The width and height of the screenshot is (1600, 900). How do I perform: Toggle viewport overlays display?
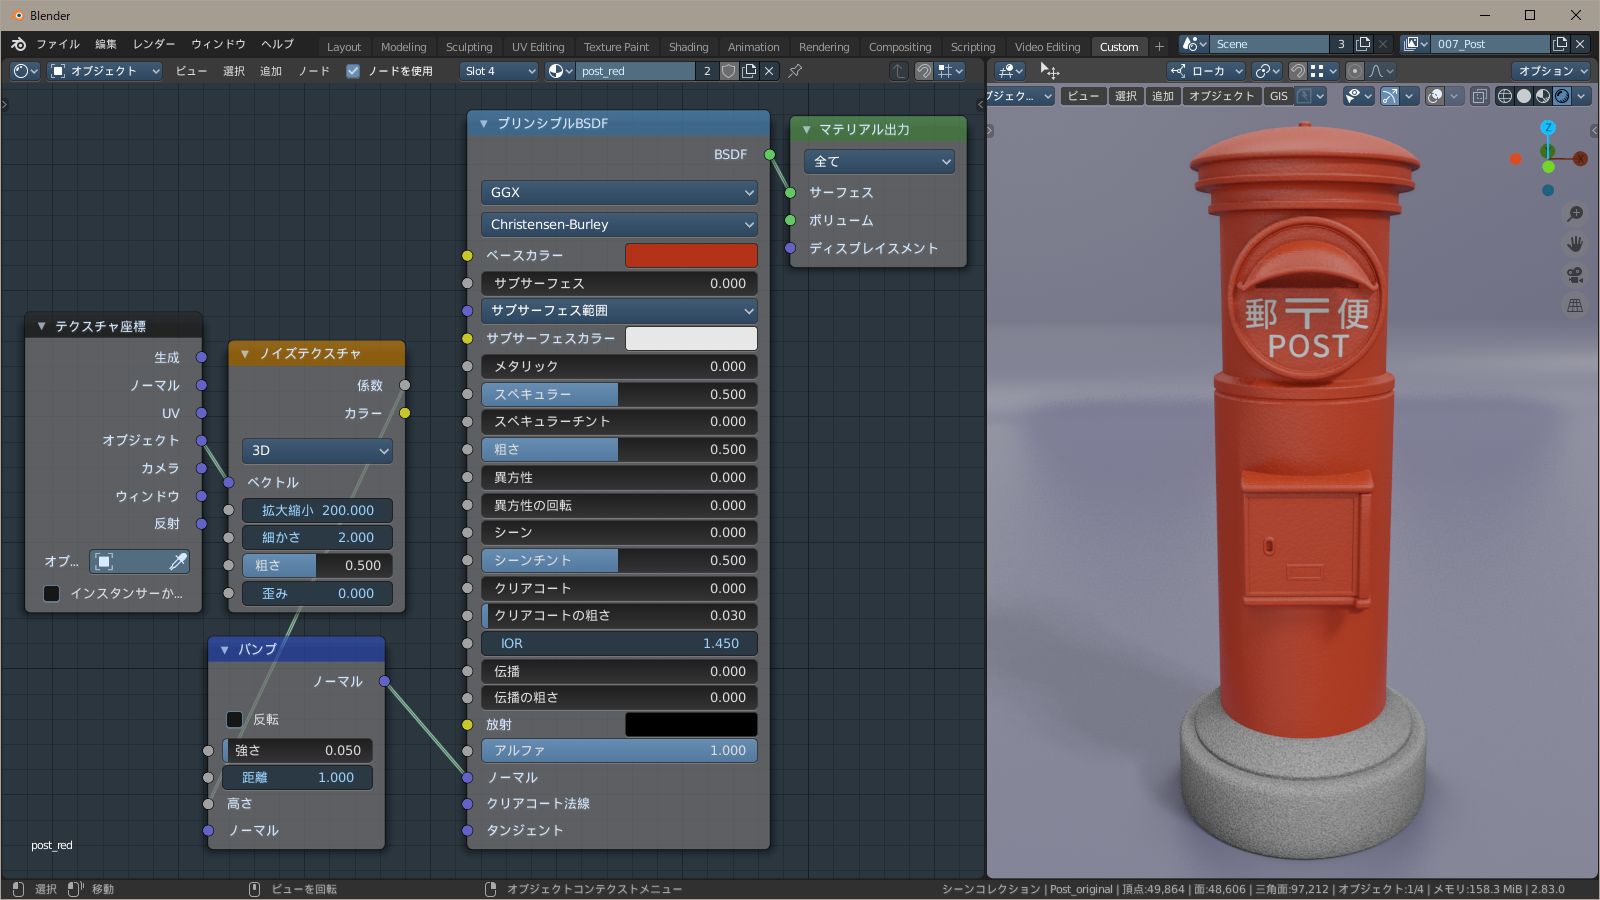(1435, 96)
